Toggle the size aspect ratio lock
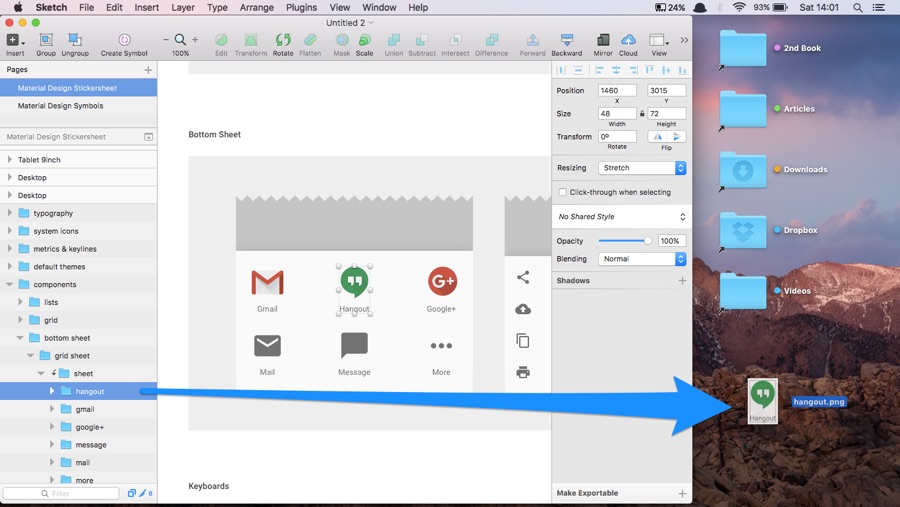Image resolution: width=900 pixels, height=507 pixels. 642,114
